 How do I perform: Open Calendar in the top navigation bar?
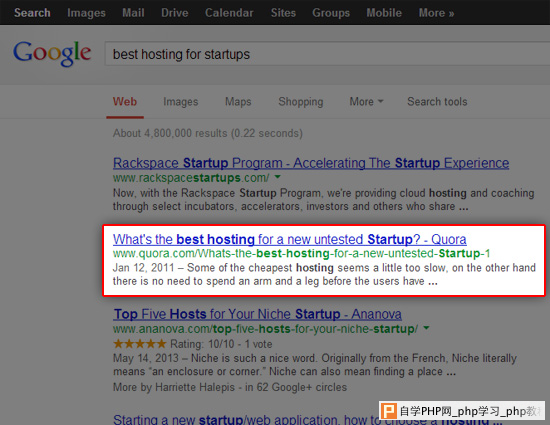[x=229, y=13]
